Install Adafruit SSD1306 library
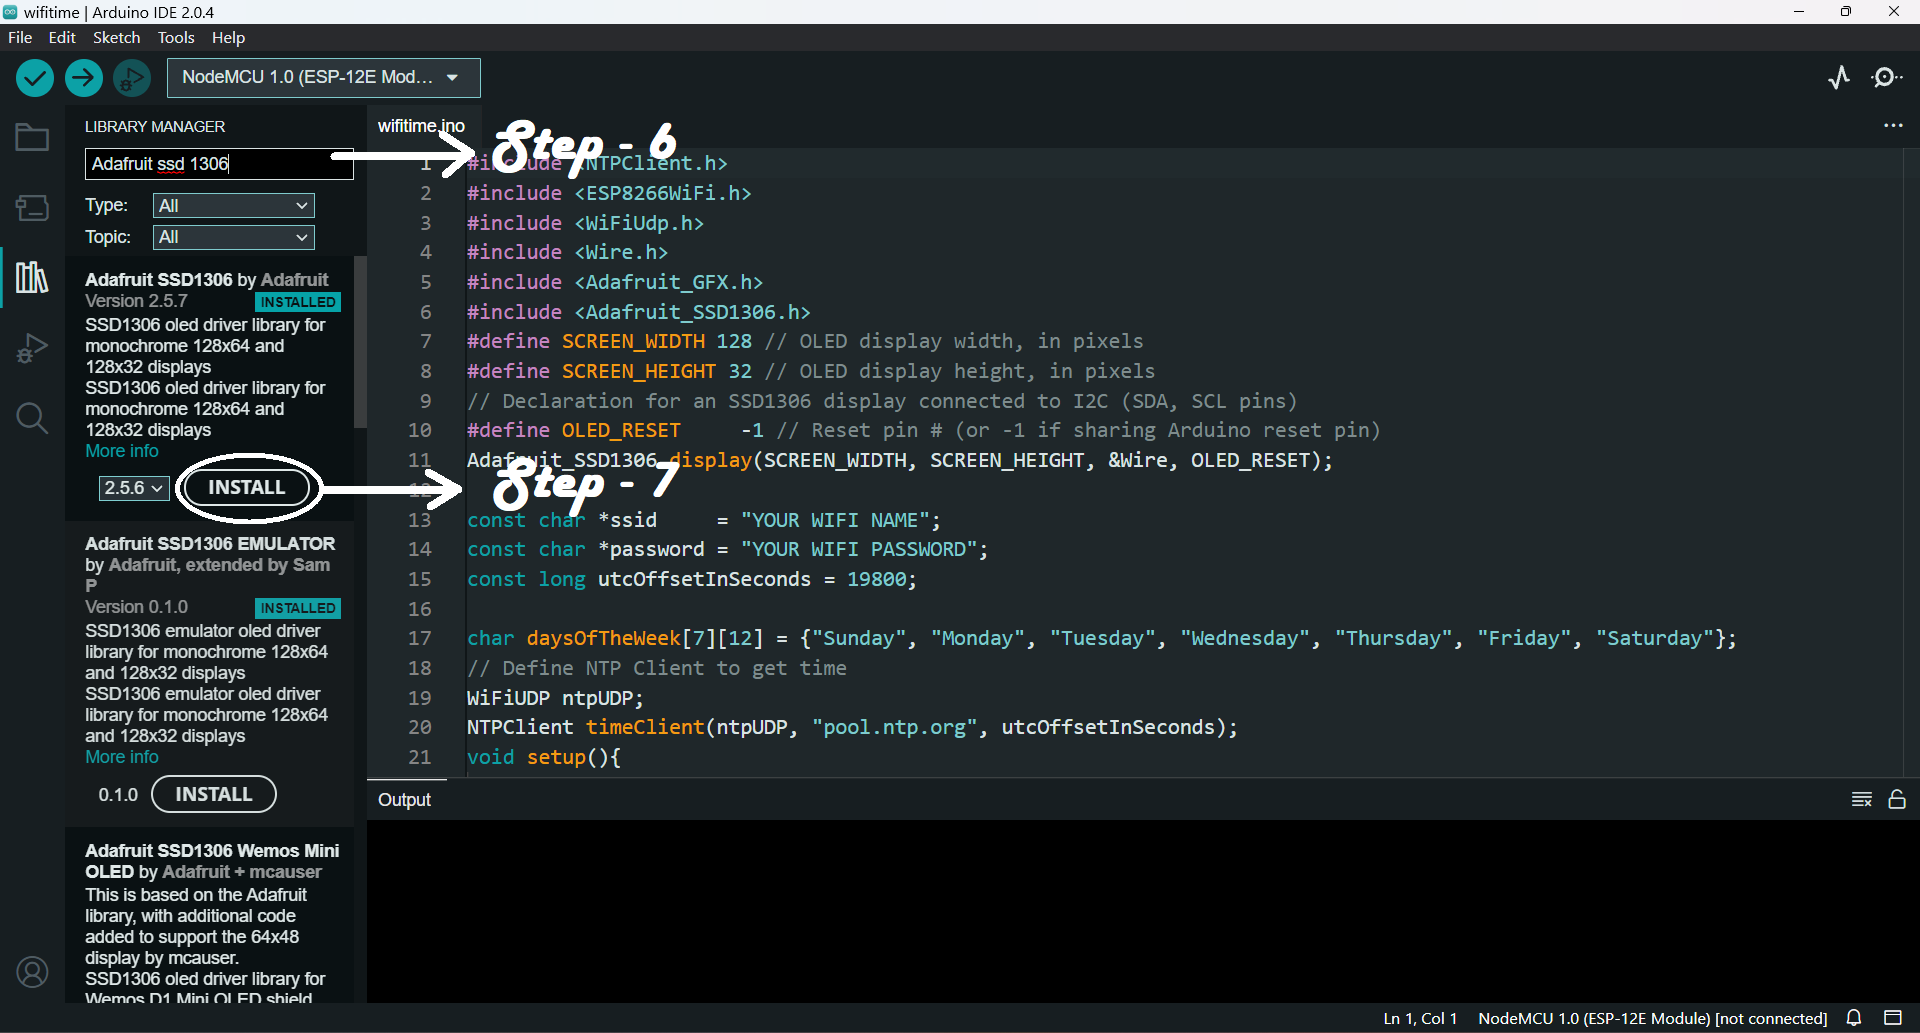1920x1033 pixels. pyautogui.click(x=246, y=487)
